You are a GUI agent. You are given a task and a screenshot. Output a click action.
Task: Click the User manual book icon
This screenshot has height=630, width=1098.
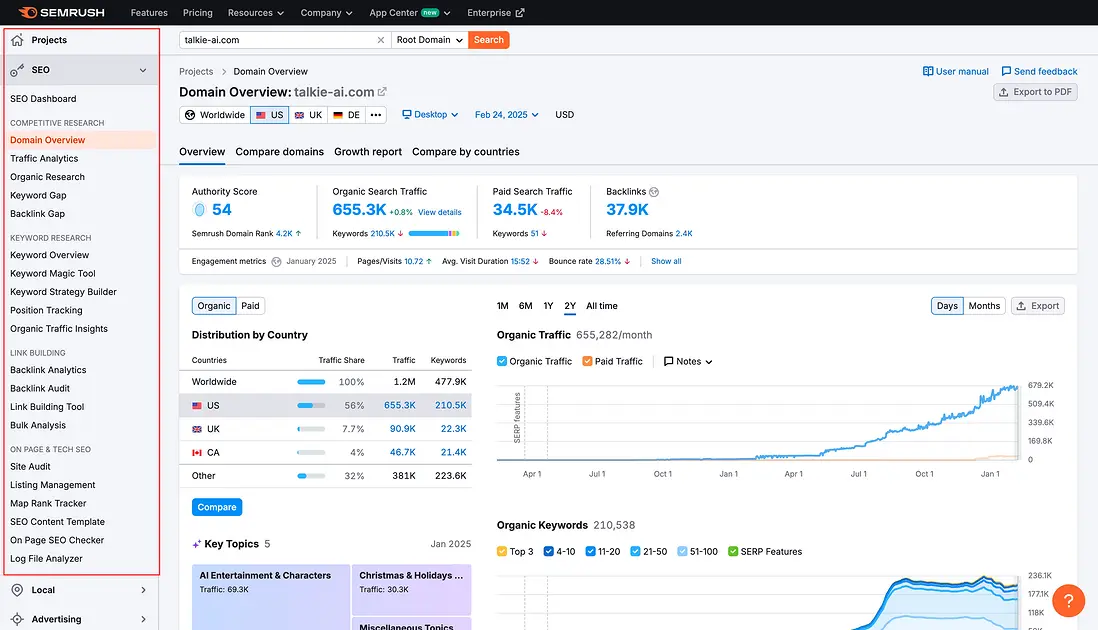point(928,72)
